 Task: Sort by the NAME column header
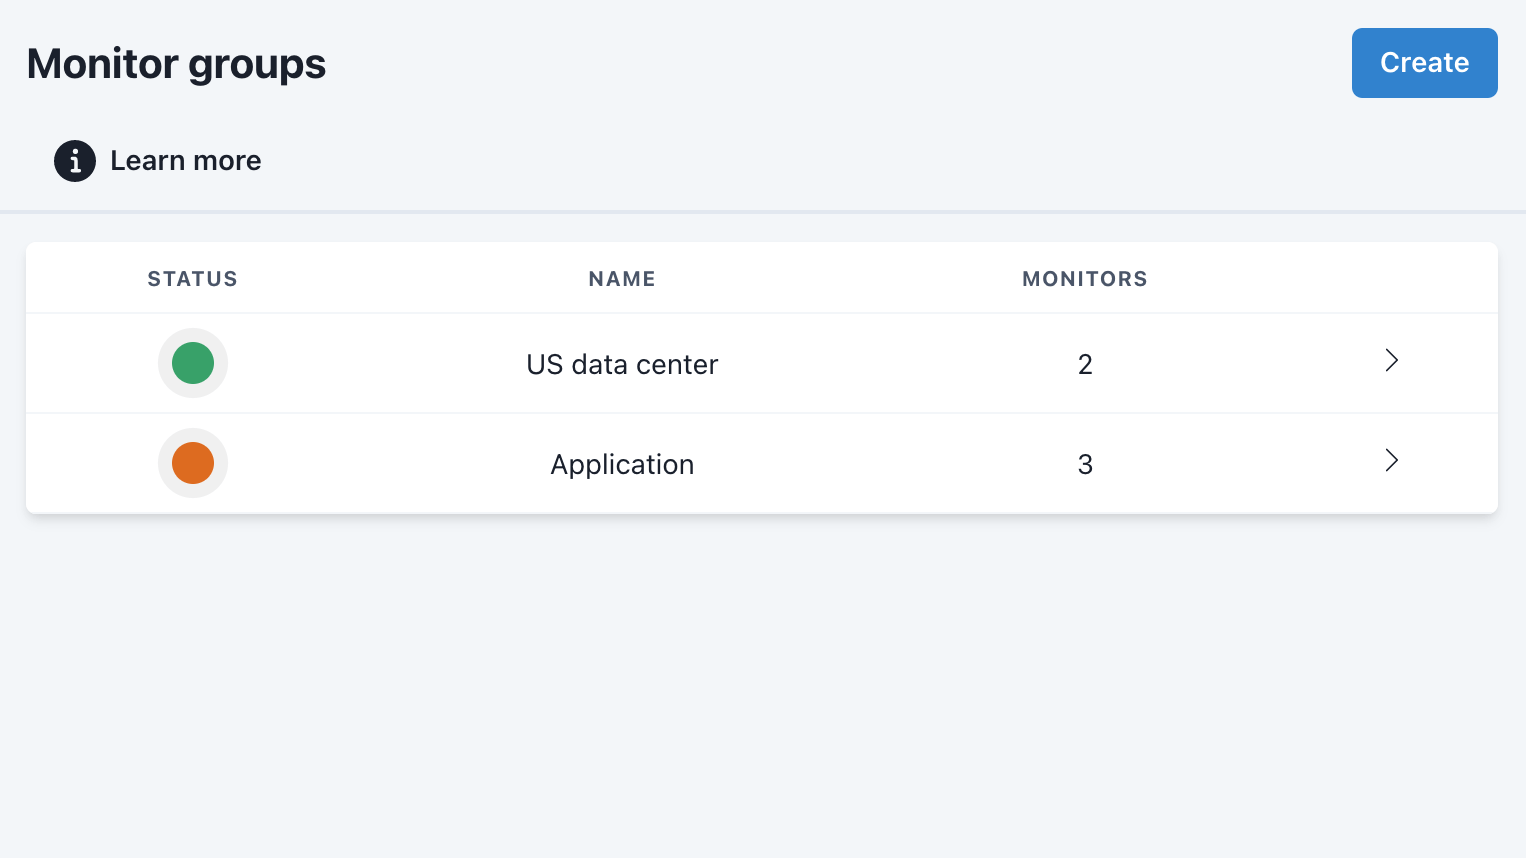[622, 279]
